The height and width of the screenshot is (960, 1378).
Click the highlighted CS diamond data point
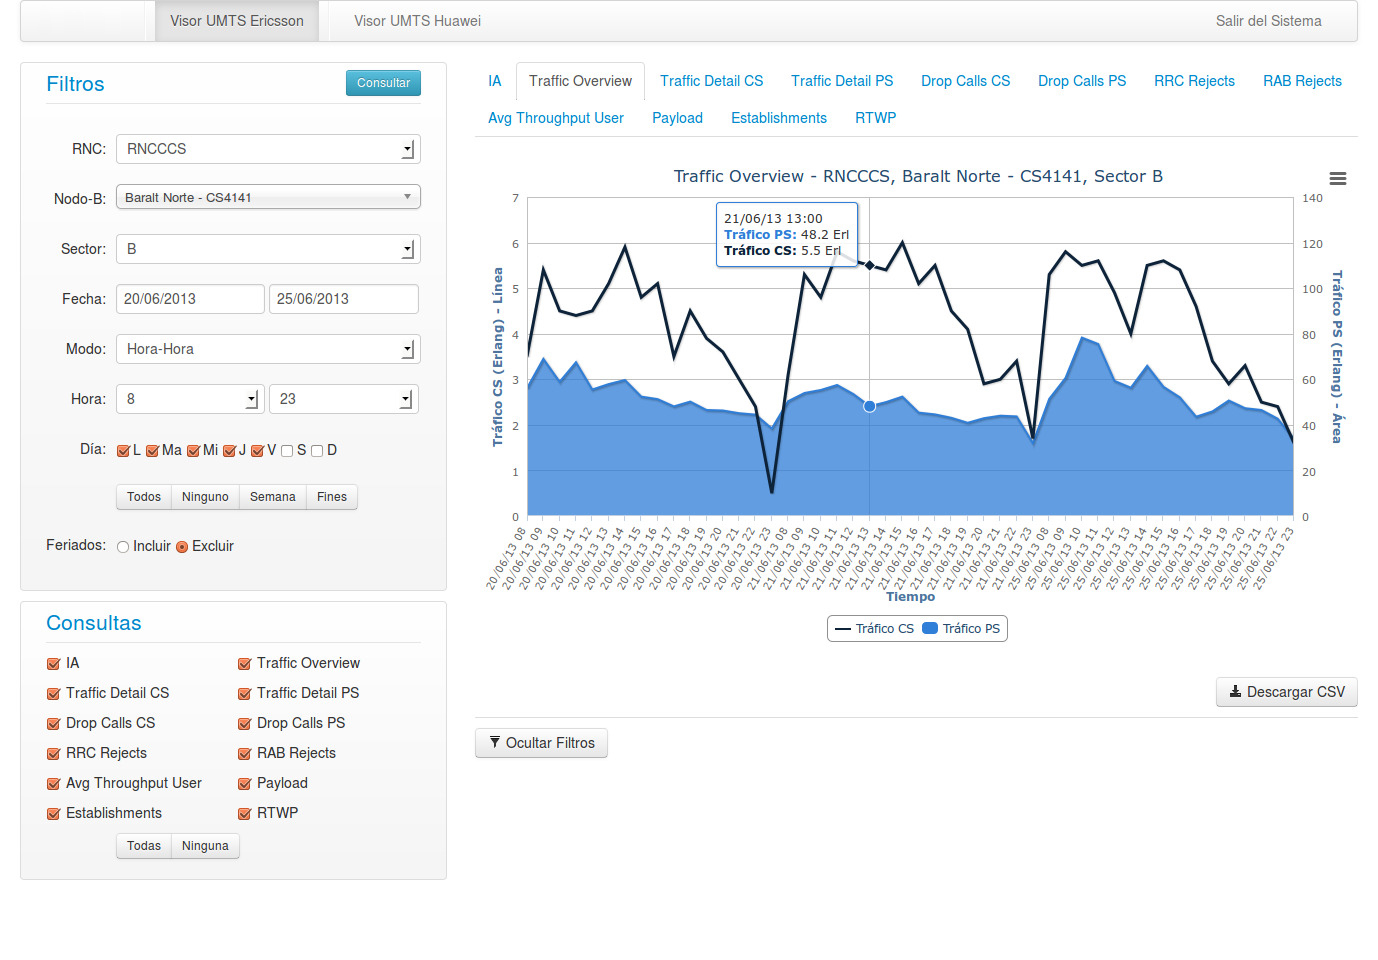[x=870, y=265]
